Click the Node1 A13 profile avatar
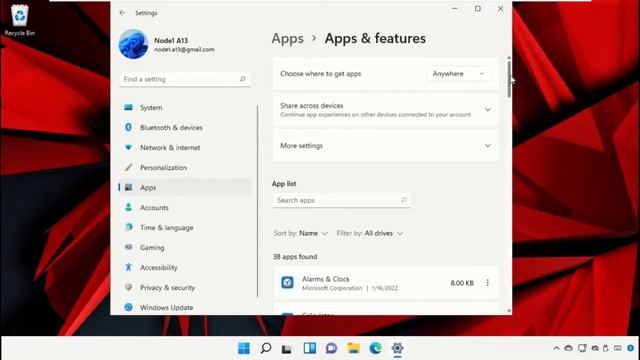Image resolution: width=640 pixels, height=360 pixels. 133,44
